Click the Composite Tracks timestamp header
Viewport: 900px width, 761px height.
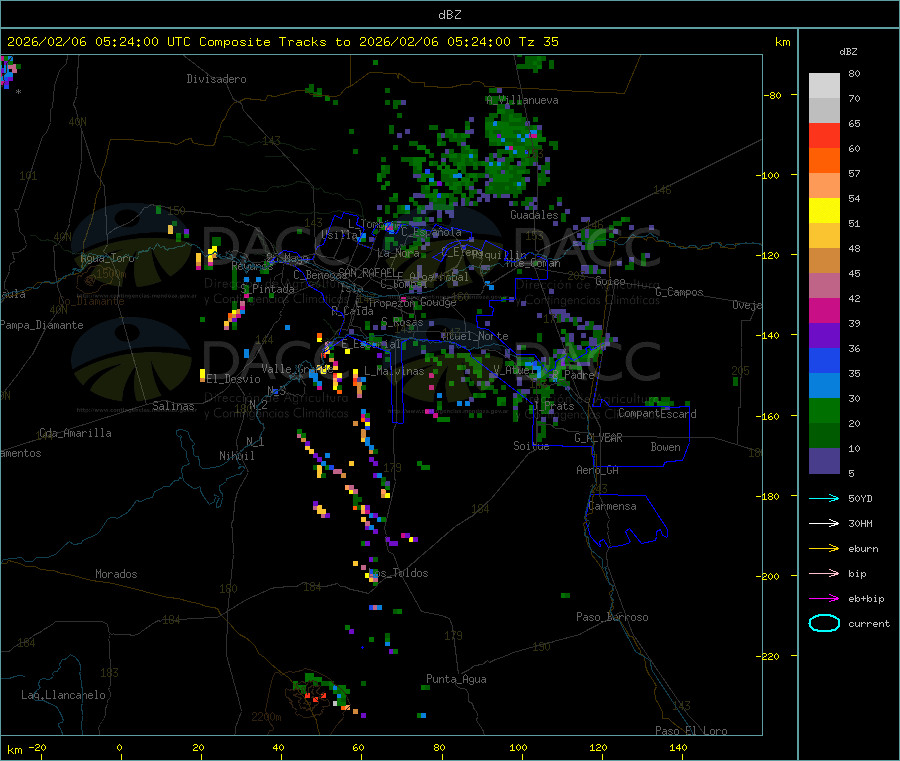tap(283, 42)
